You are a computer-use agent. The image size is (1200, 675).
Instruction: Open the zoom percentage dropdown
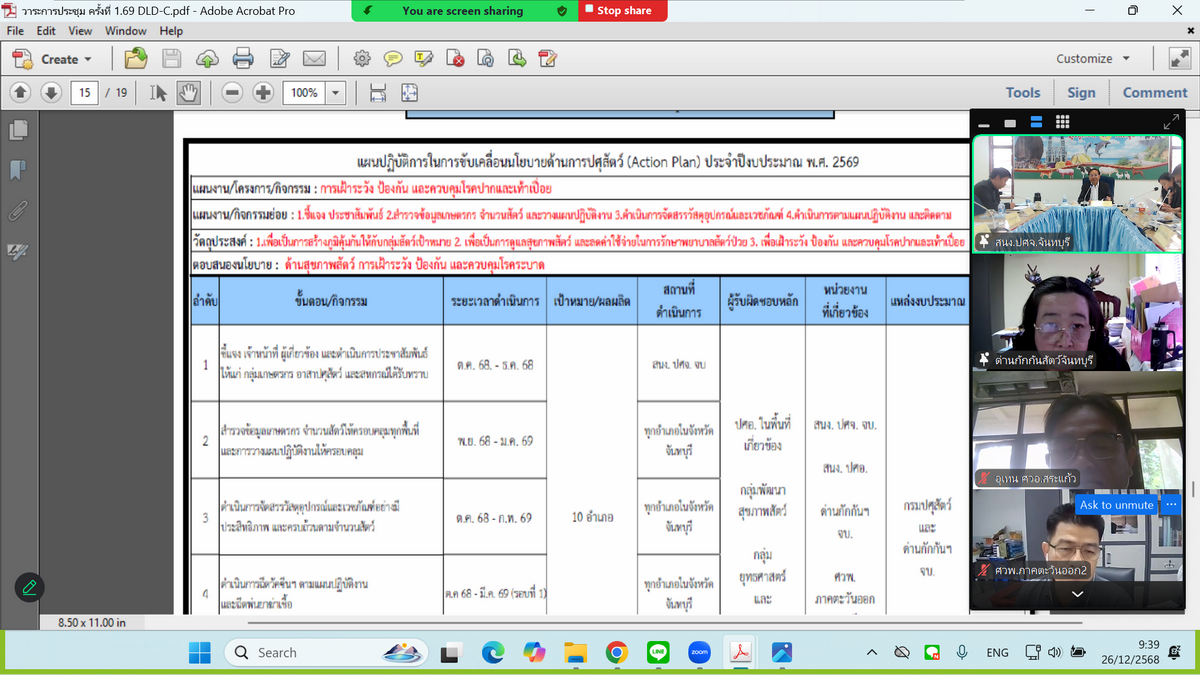point(335,93)
